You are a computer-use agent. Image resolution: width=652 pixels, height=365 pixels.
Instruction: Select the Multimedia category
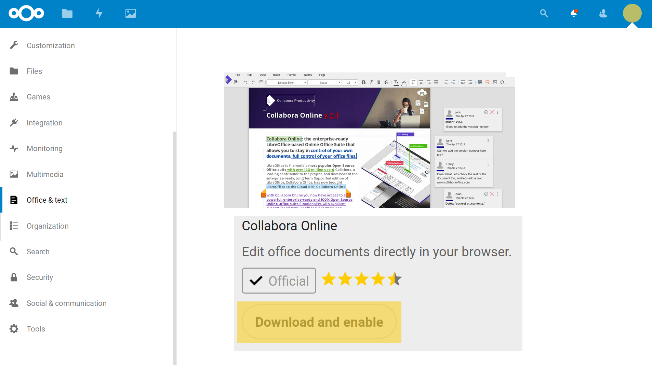(45, 174)
